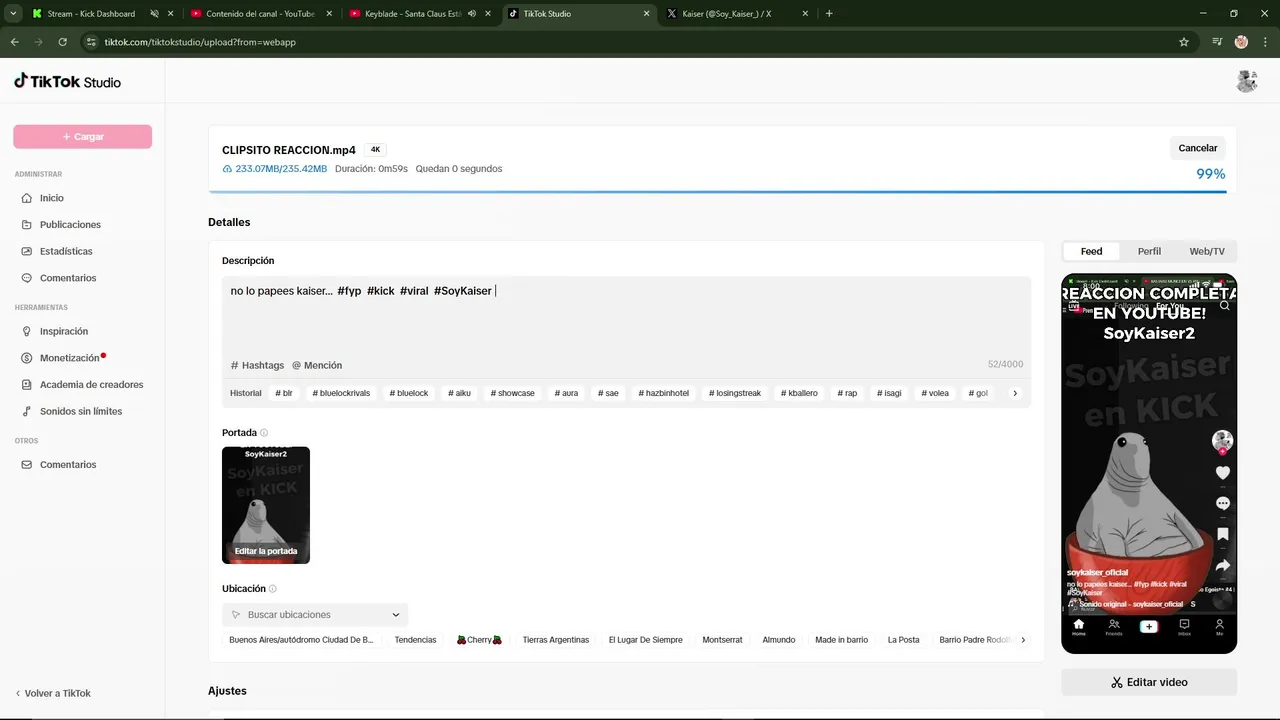Click the like heart icon in preview

[x=1222, y=472]
